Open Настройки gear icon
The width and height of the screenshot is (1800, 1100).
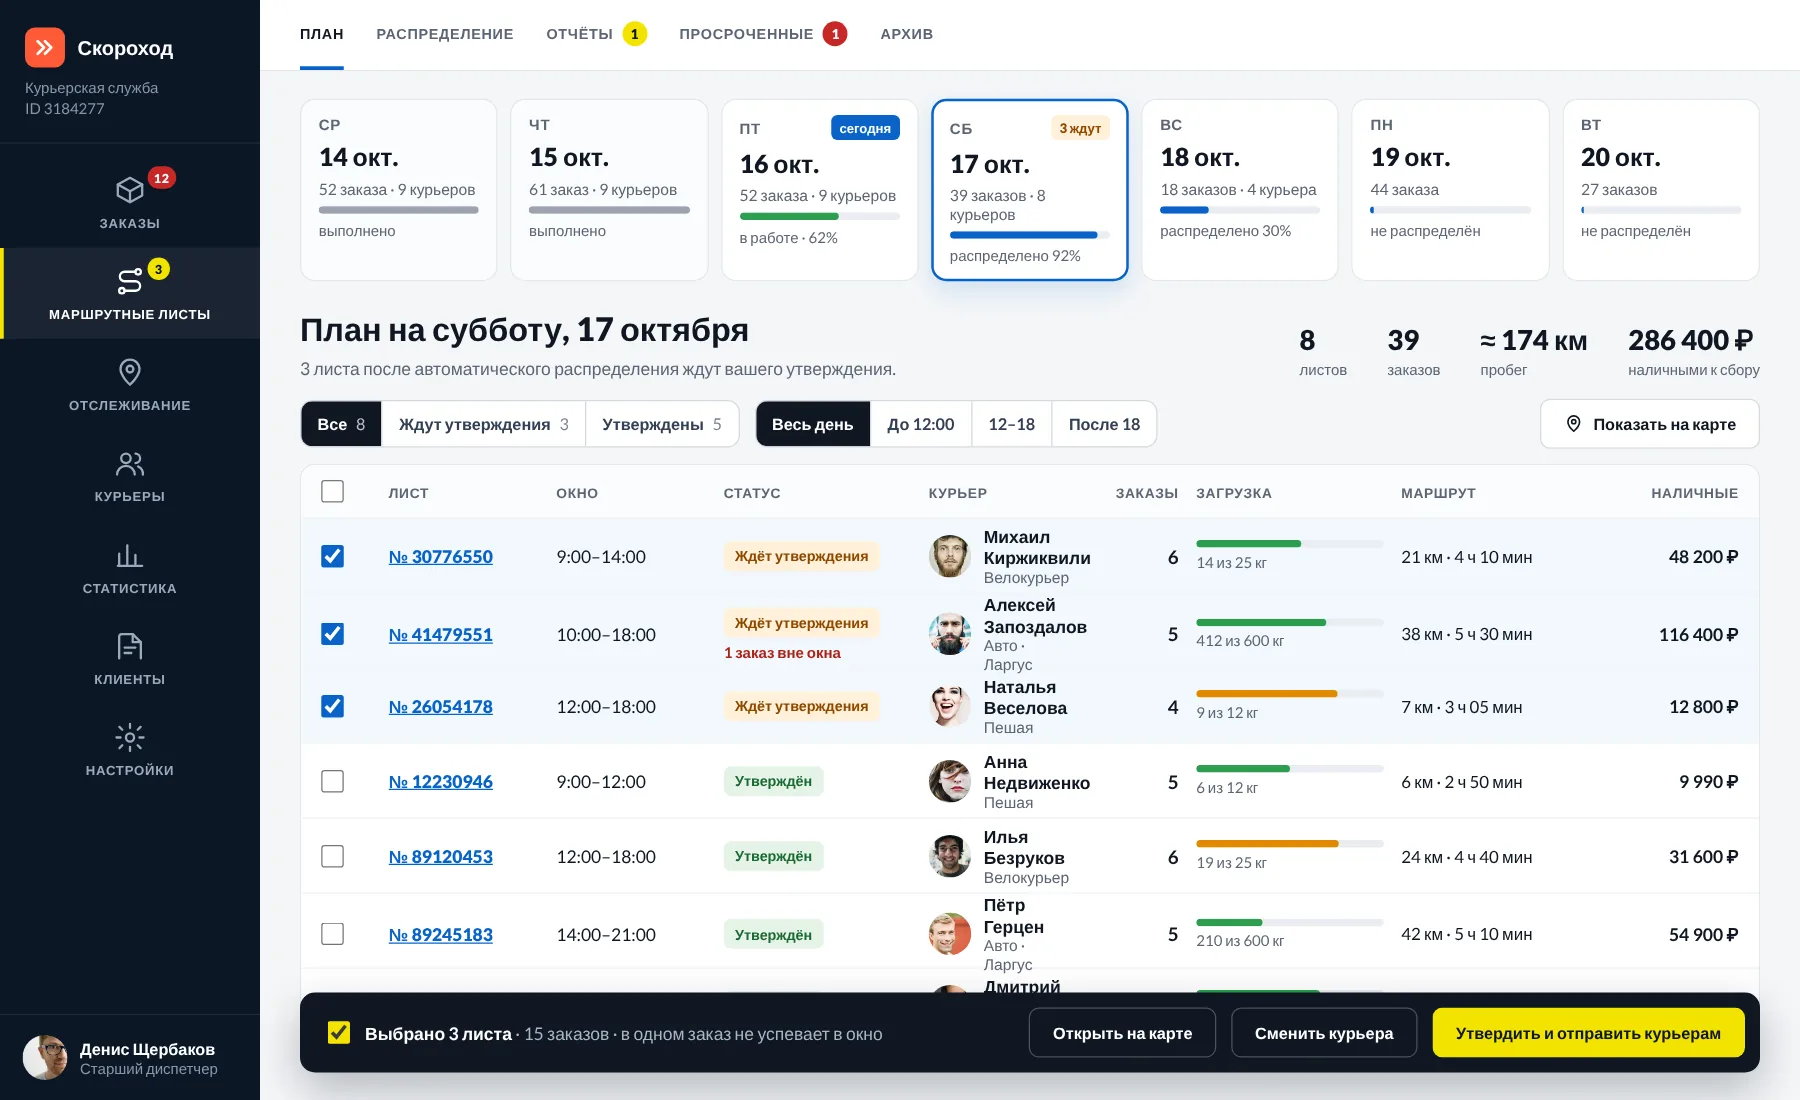click(130, 738)
